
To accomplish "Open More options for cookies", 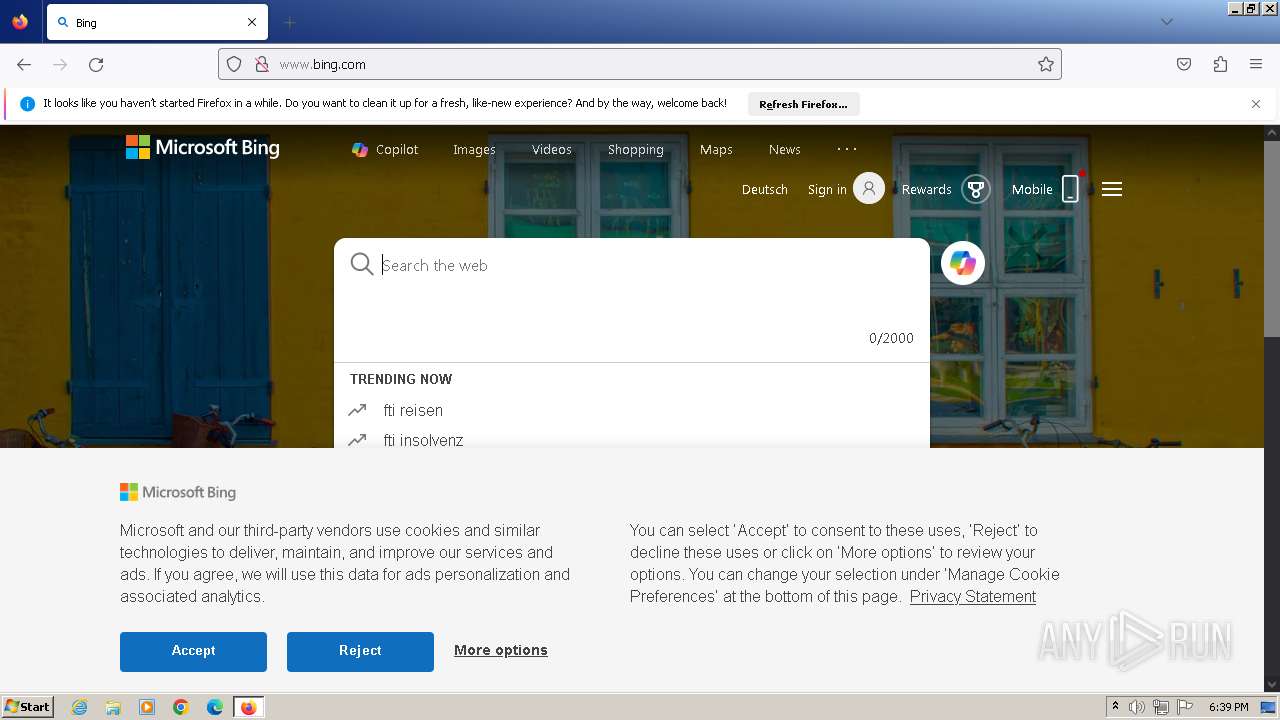I will point(501,650).
